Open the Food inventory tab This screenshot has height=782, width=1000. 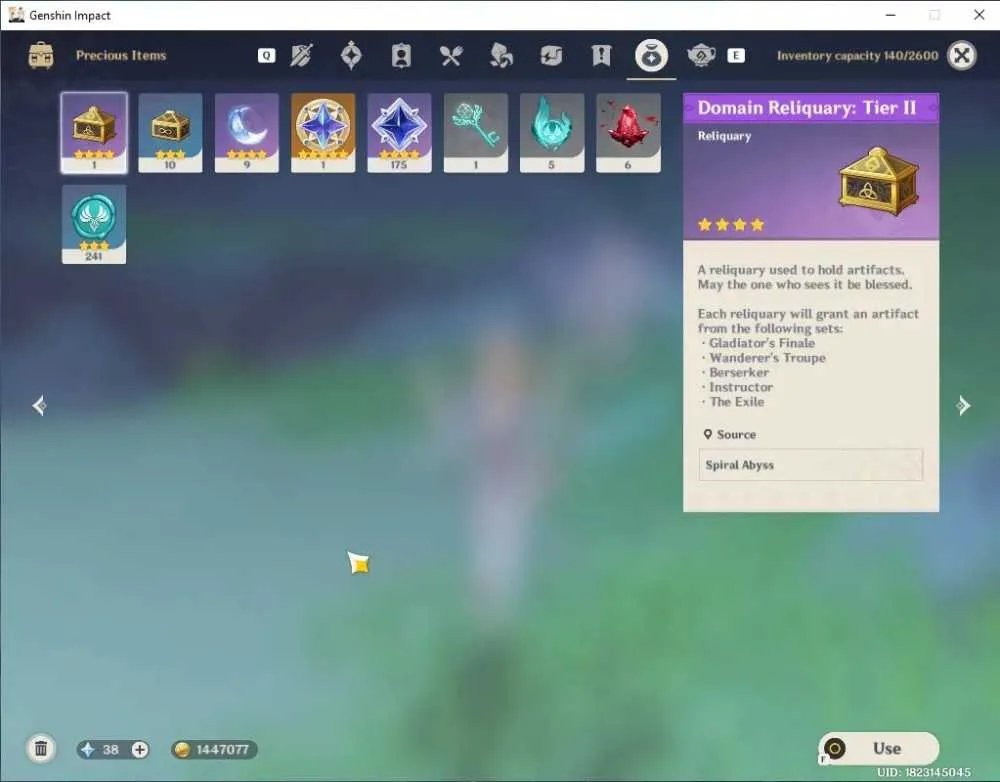[x=450, y=56]
